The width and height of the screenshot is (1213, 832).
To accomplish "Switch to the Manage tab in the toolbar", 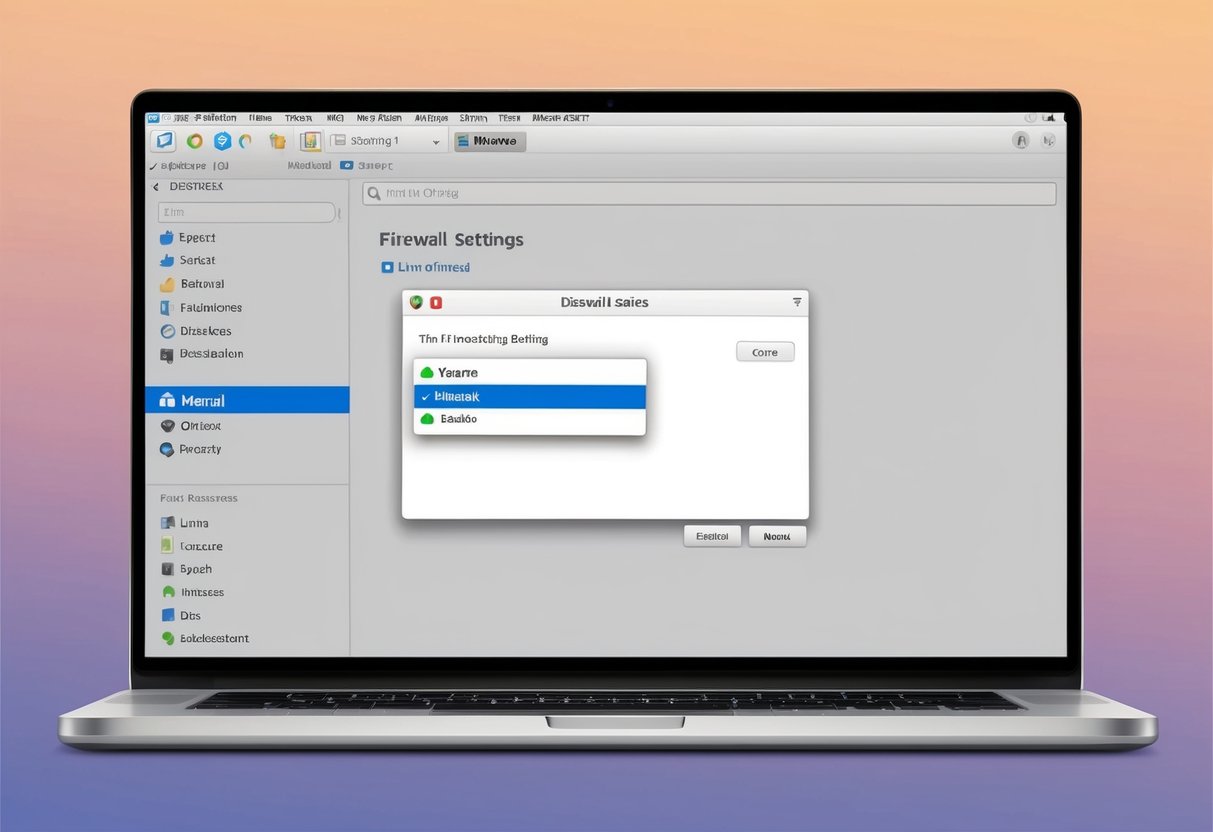I will (x=489, y=140).
